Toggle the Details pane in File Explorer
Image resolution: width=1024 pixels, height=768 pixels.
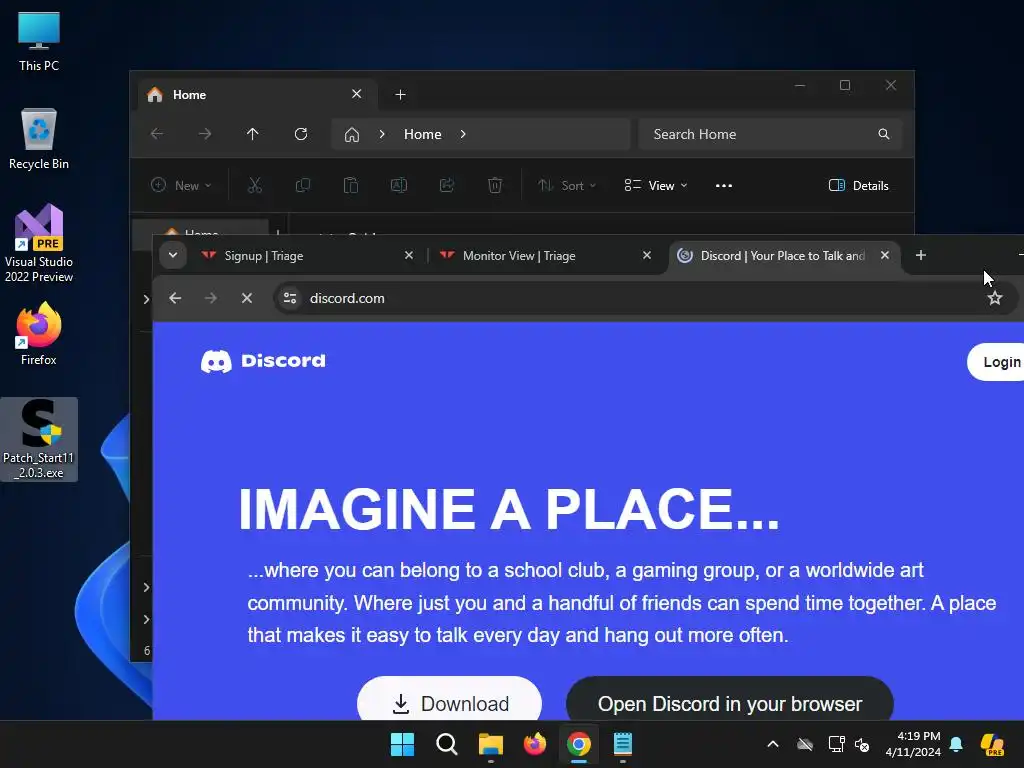(x=858, y=185)
